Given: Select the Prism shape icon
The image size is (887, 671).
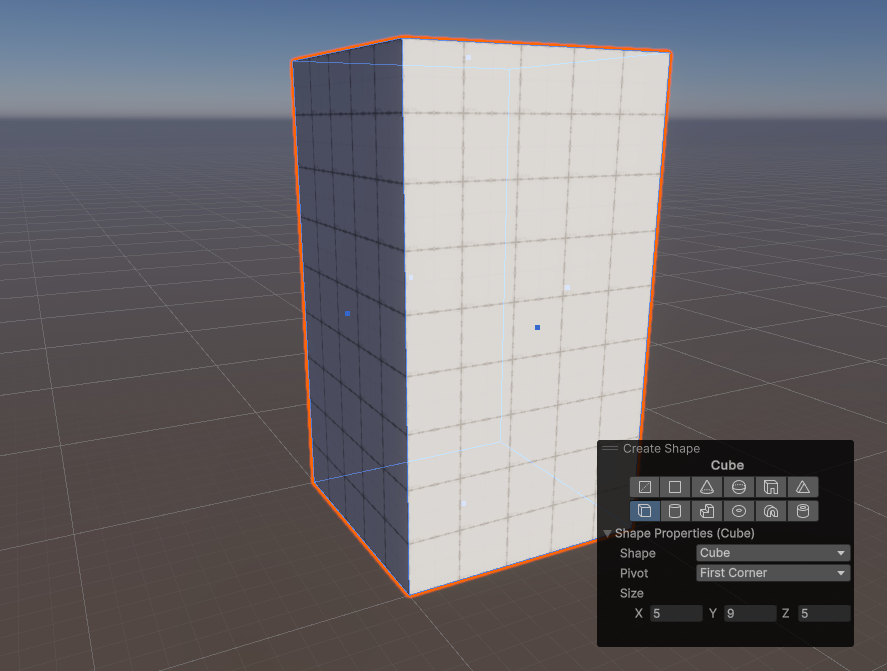Looking at the screenshot, I should pyautogui.click(x=803, y=487).
